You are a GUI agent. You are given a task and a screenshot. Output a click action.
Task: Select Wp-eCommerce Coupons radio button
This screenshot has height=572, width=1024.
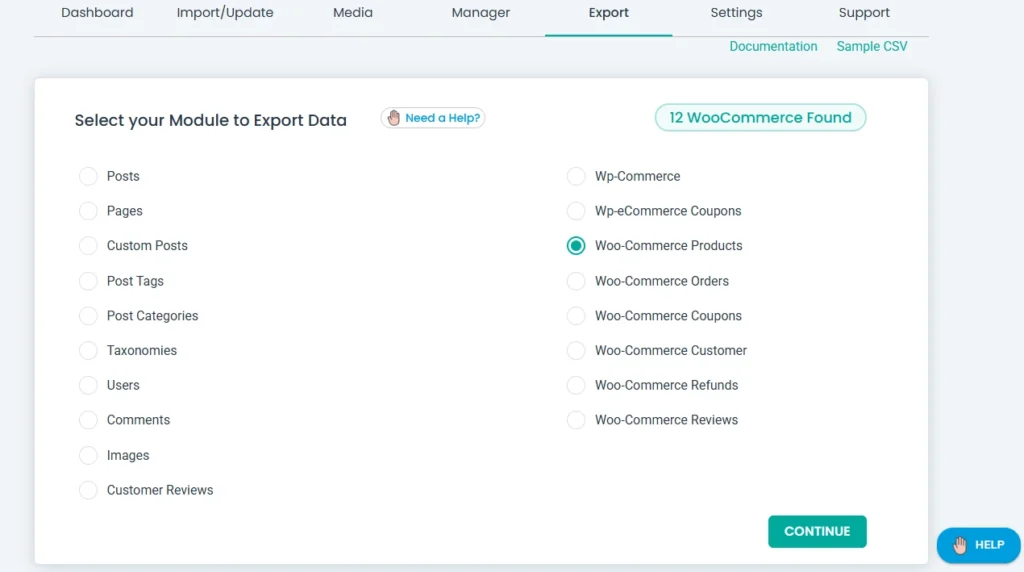click(x=576, y=211)
